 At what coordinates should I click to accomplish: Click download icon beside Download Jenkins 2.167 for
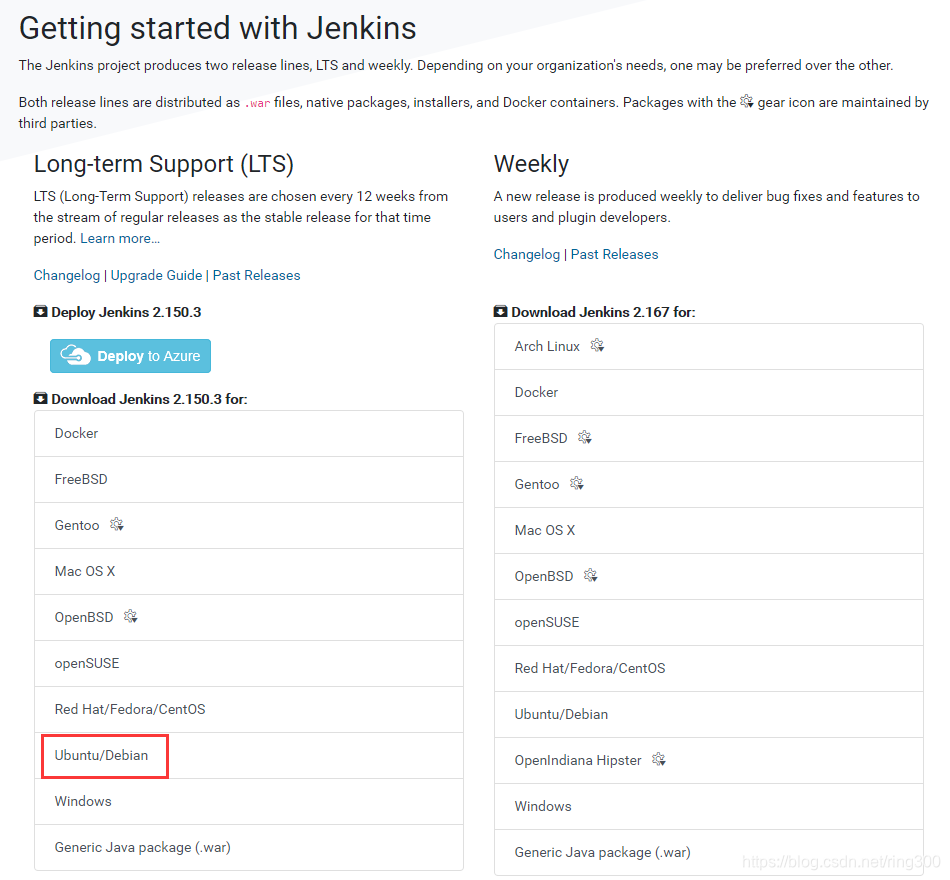500,312
